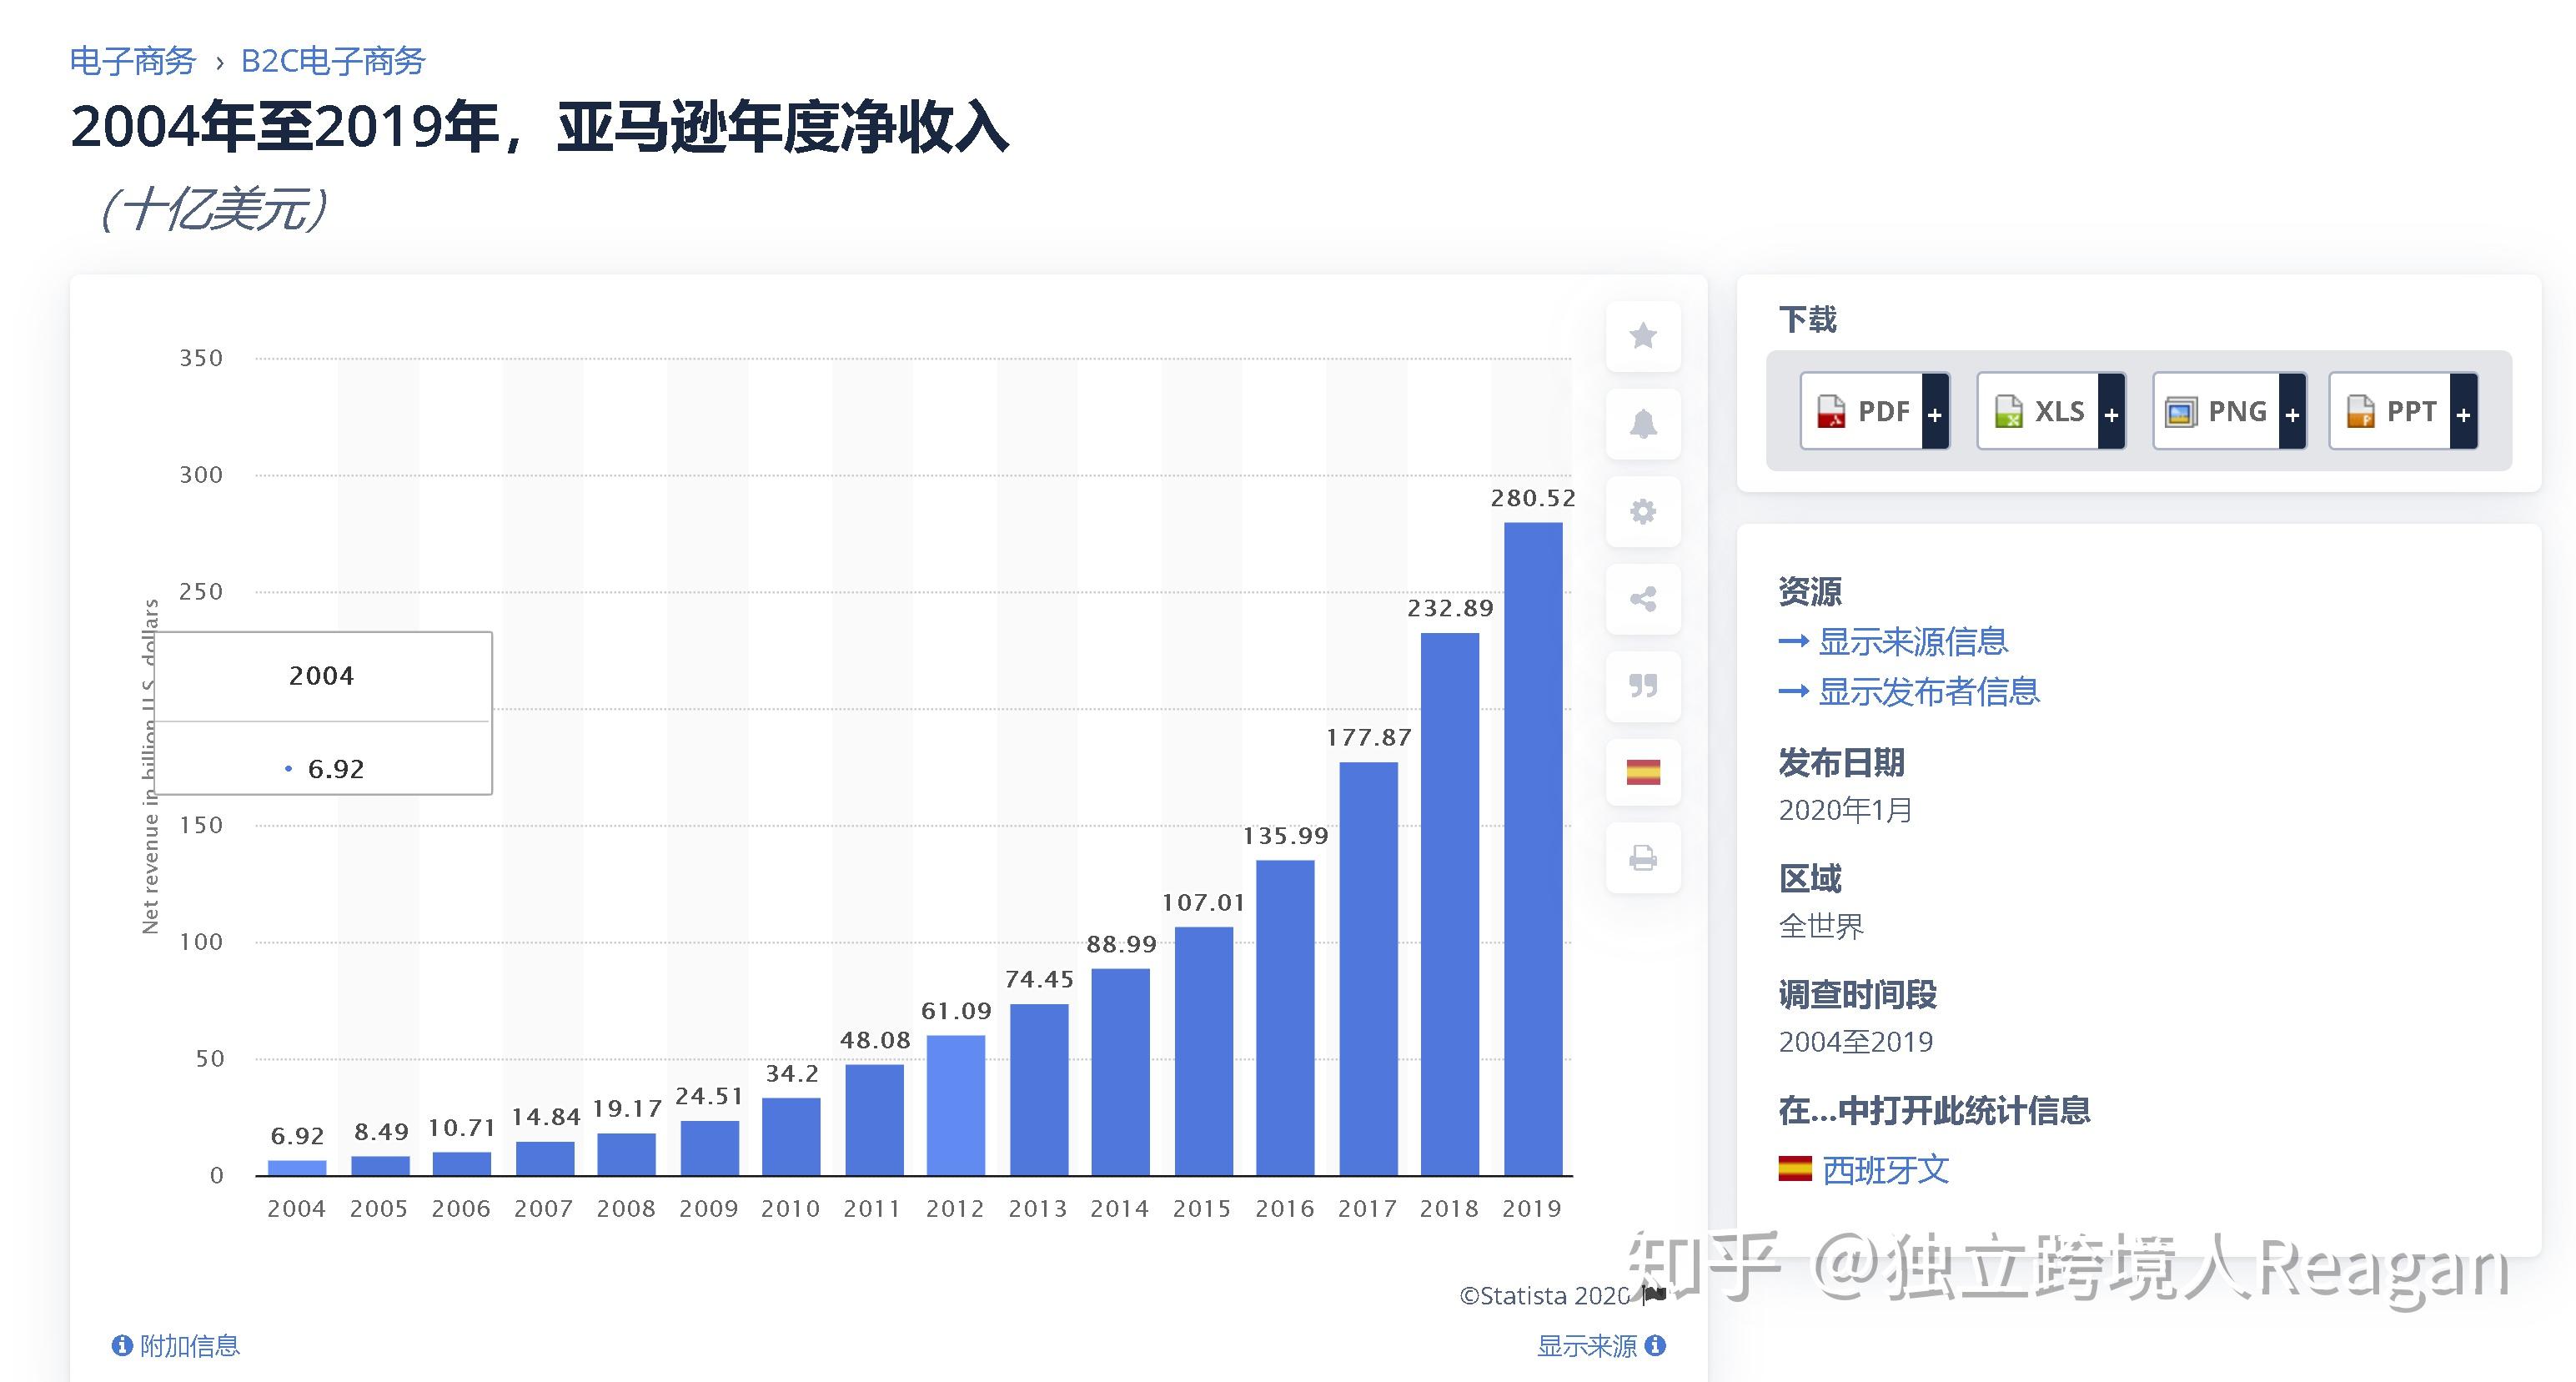Image resolution: width=2576 pixels, height=1382 pixels.
Task: Click the arrow before 显示发布者信息
Action: click(1794, 691)
